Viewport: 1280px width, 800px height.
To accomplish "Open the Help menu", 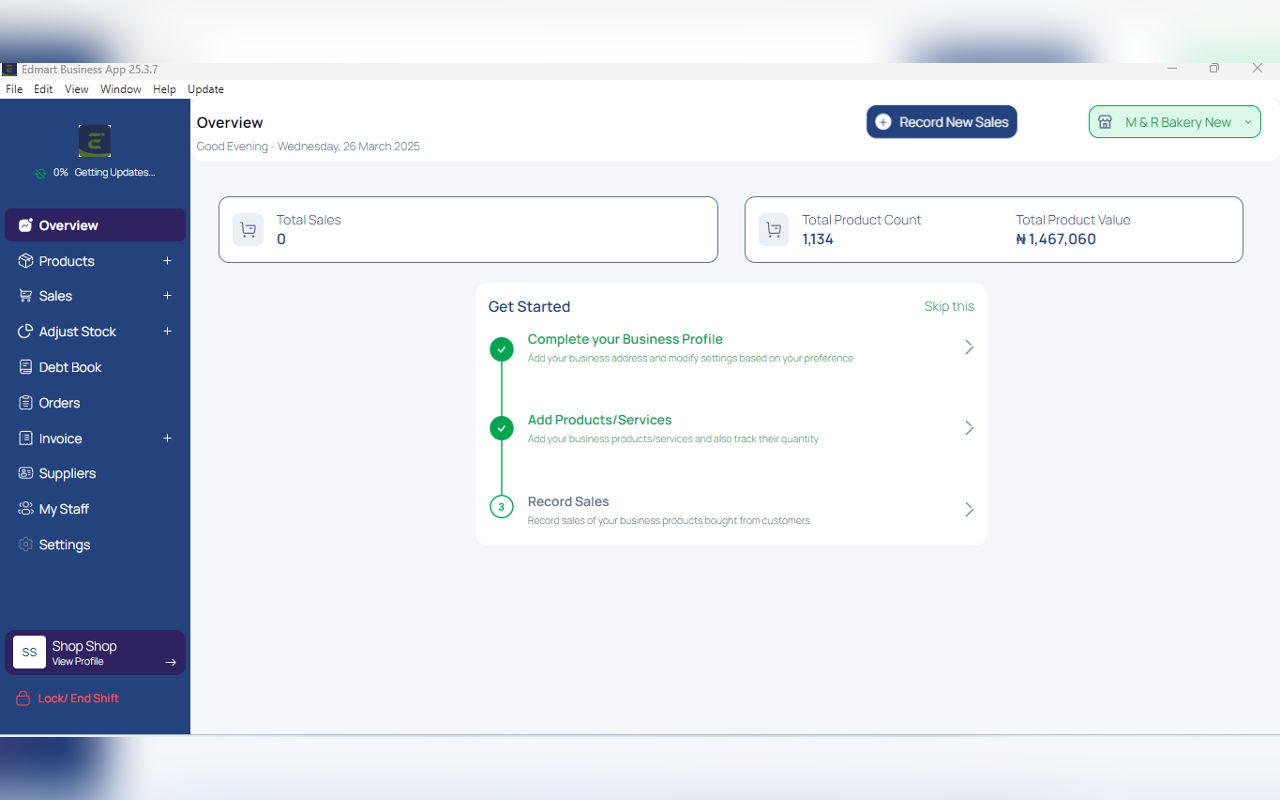I will [164, 89].
